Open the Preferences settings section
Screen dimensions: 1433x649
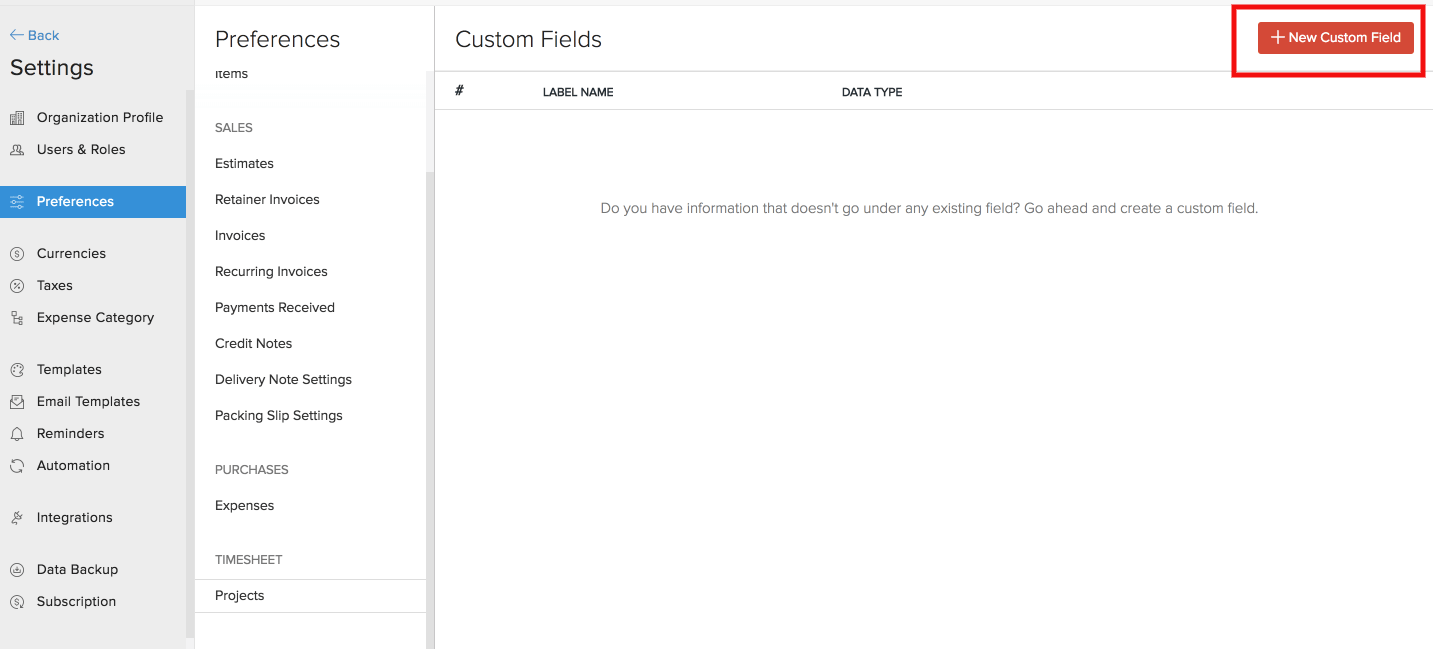point(75,202)
